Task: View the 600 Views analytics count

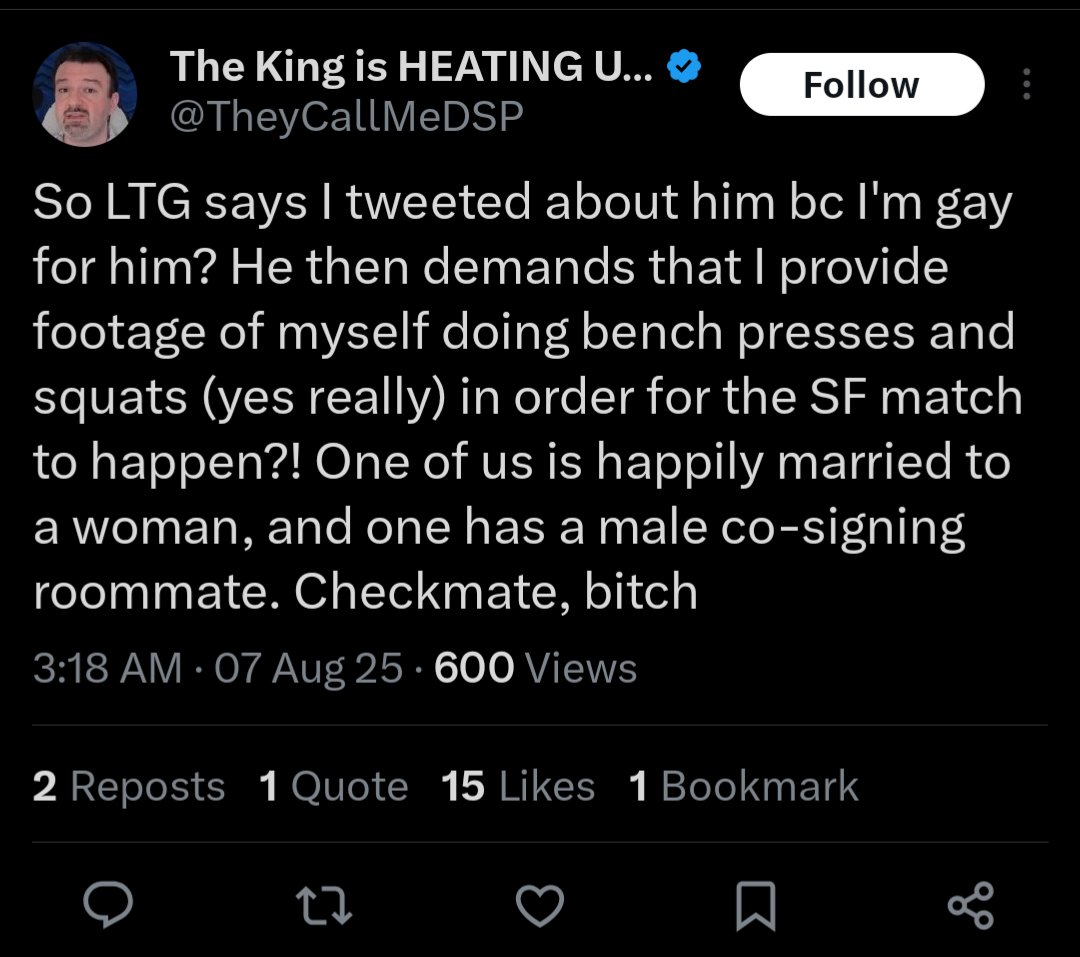Action: click(x=535, y=667)
